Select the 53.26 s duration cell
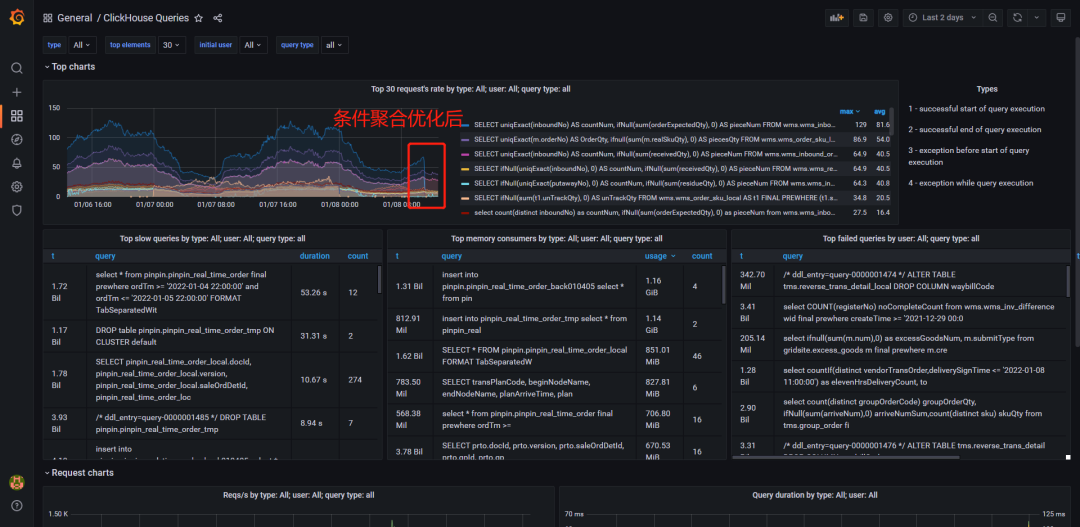 pos(317,291)
